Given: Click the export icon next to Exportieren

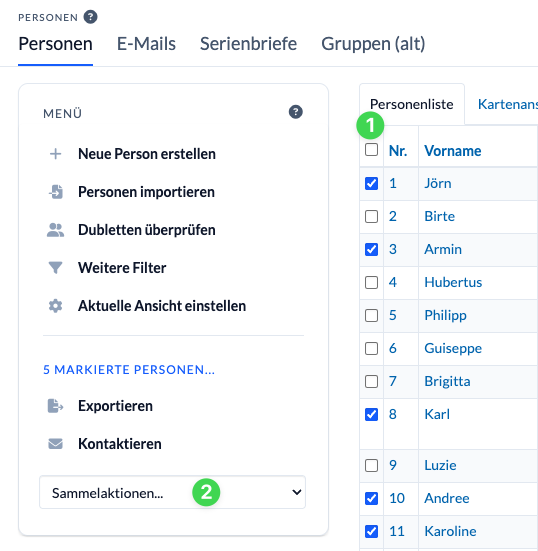Looking at the screenshot, I should click(56, 406).
